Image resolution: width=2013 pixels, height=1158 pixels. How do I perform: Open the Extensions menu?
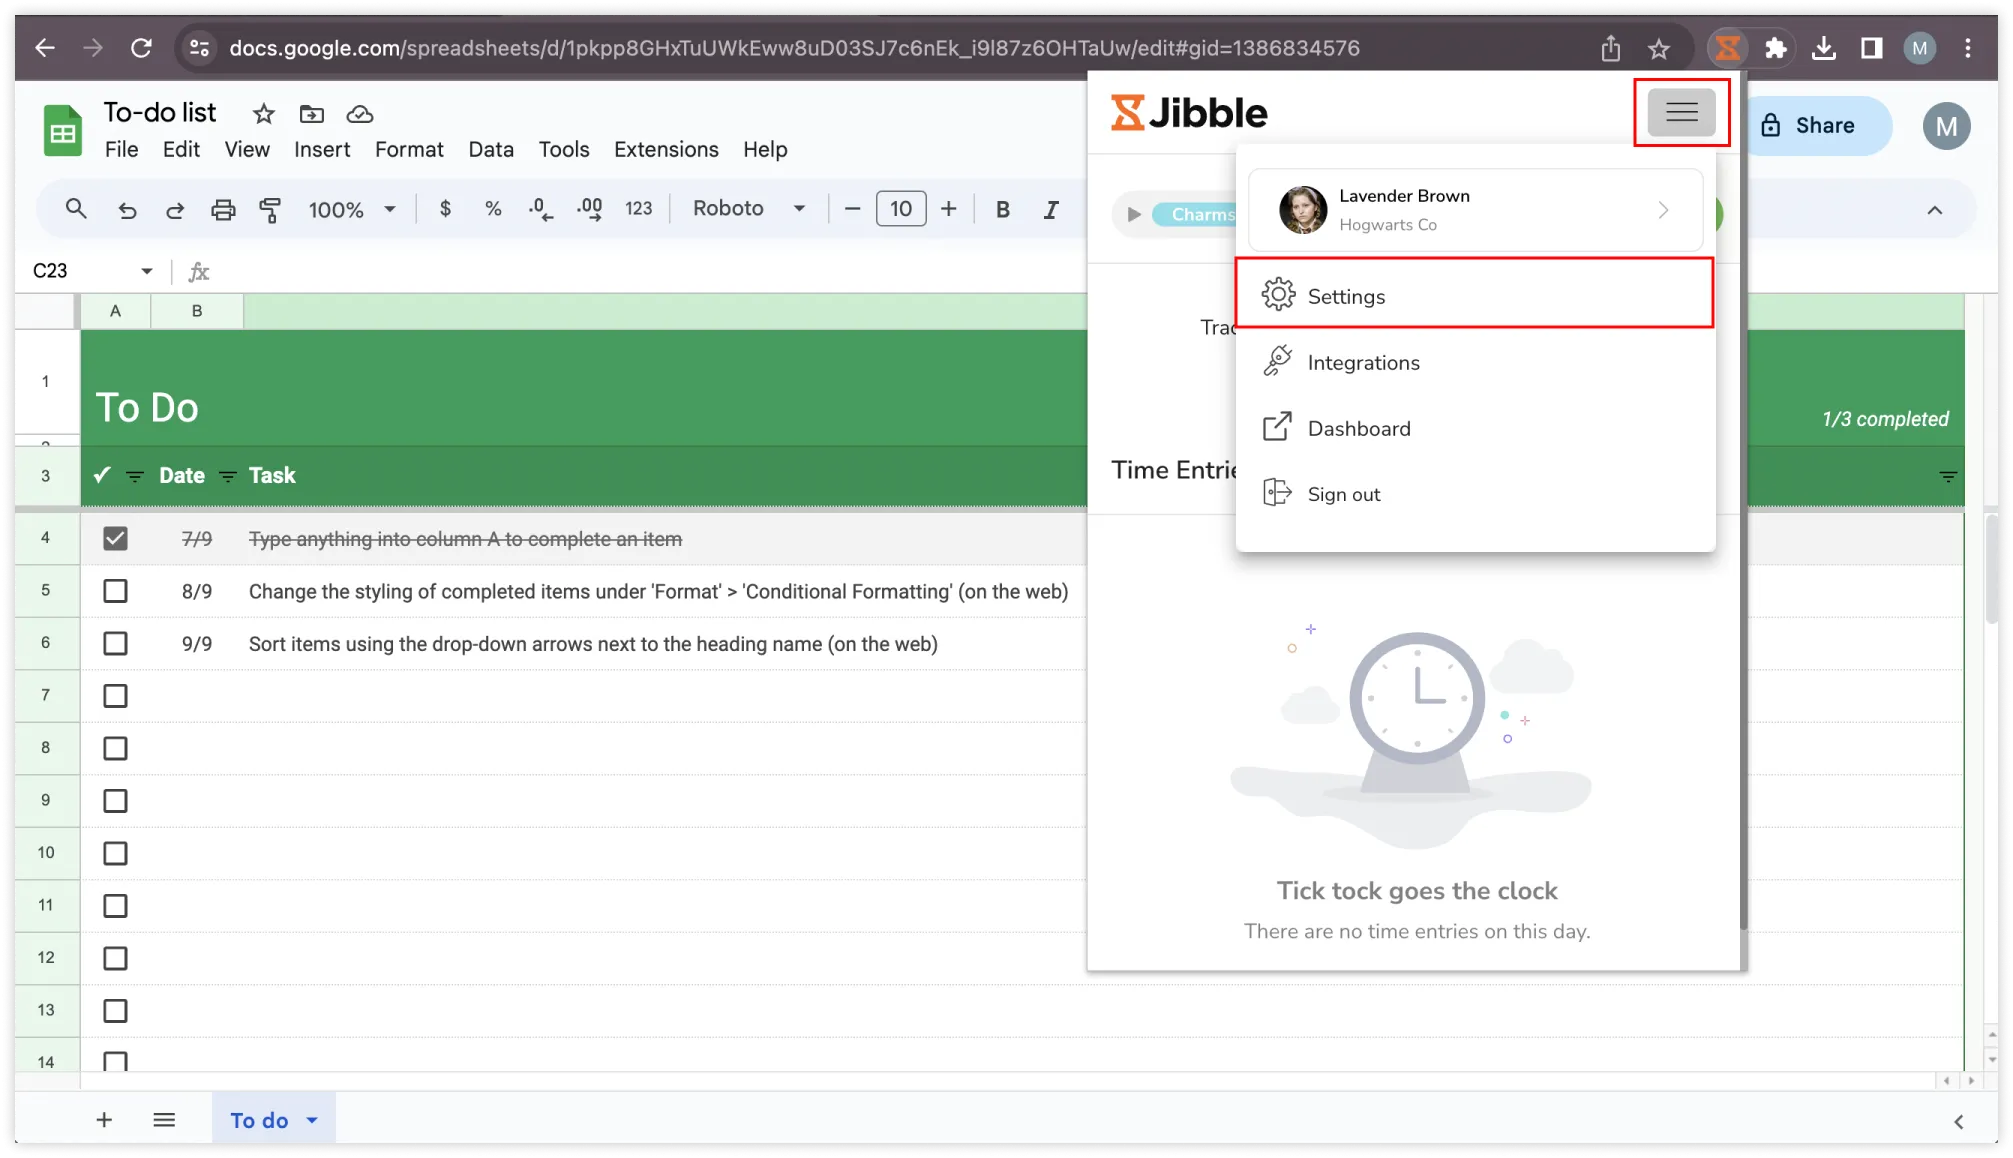[x=665, y=149]
